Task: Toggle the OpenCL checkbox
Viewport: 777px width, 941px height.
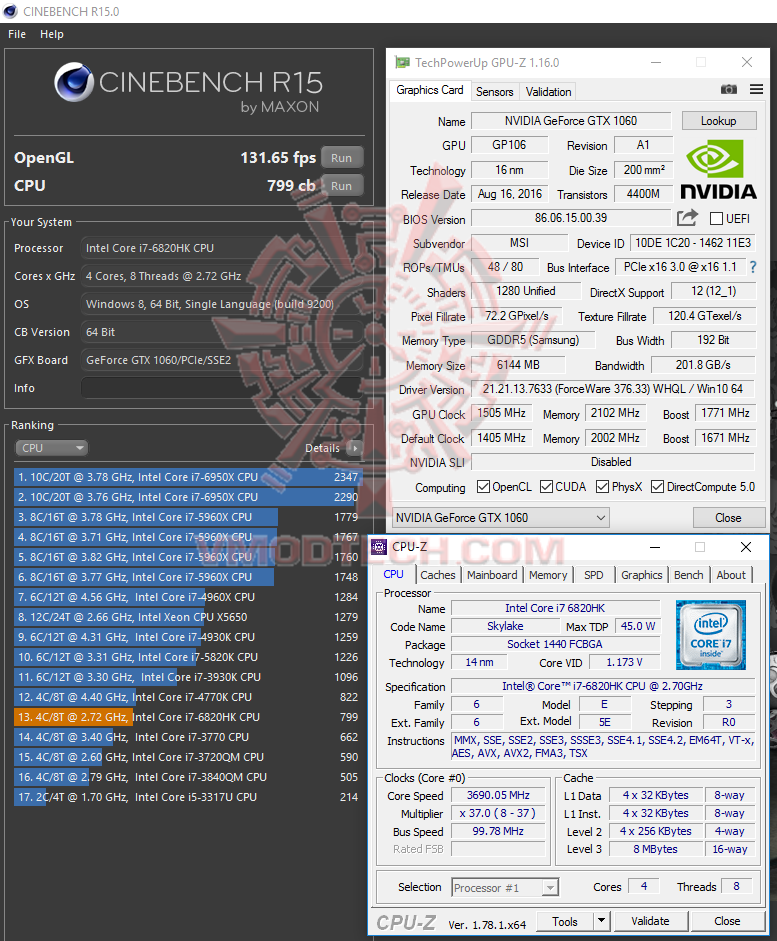Action: tap(483, 487)
